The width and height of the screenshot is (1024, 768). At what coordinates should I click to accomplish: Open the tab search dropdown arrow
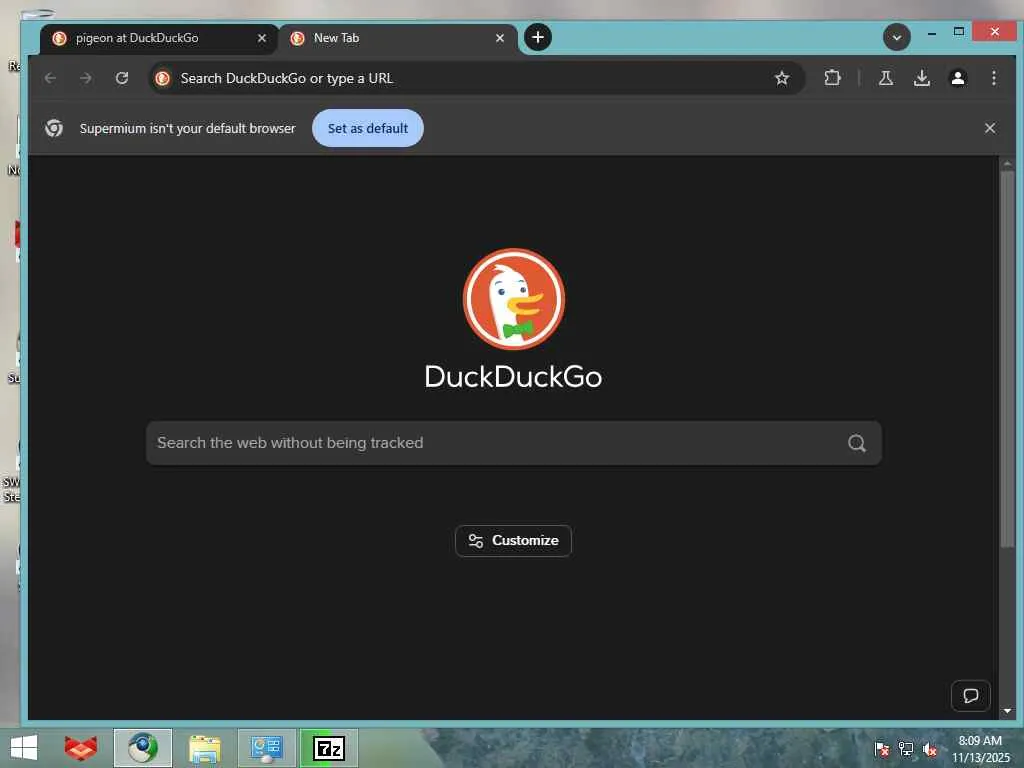(x=897, y=37)
